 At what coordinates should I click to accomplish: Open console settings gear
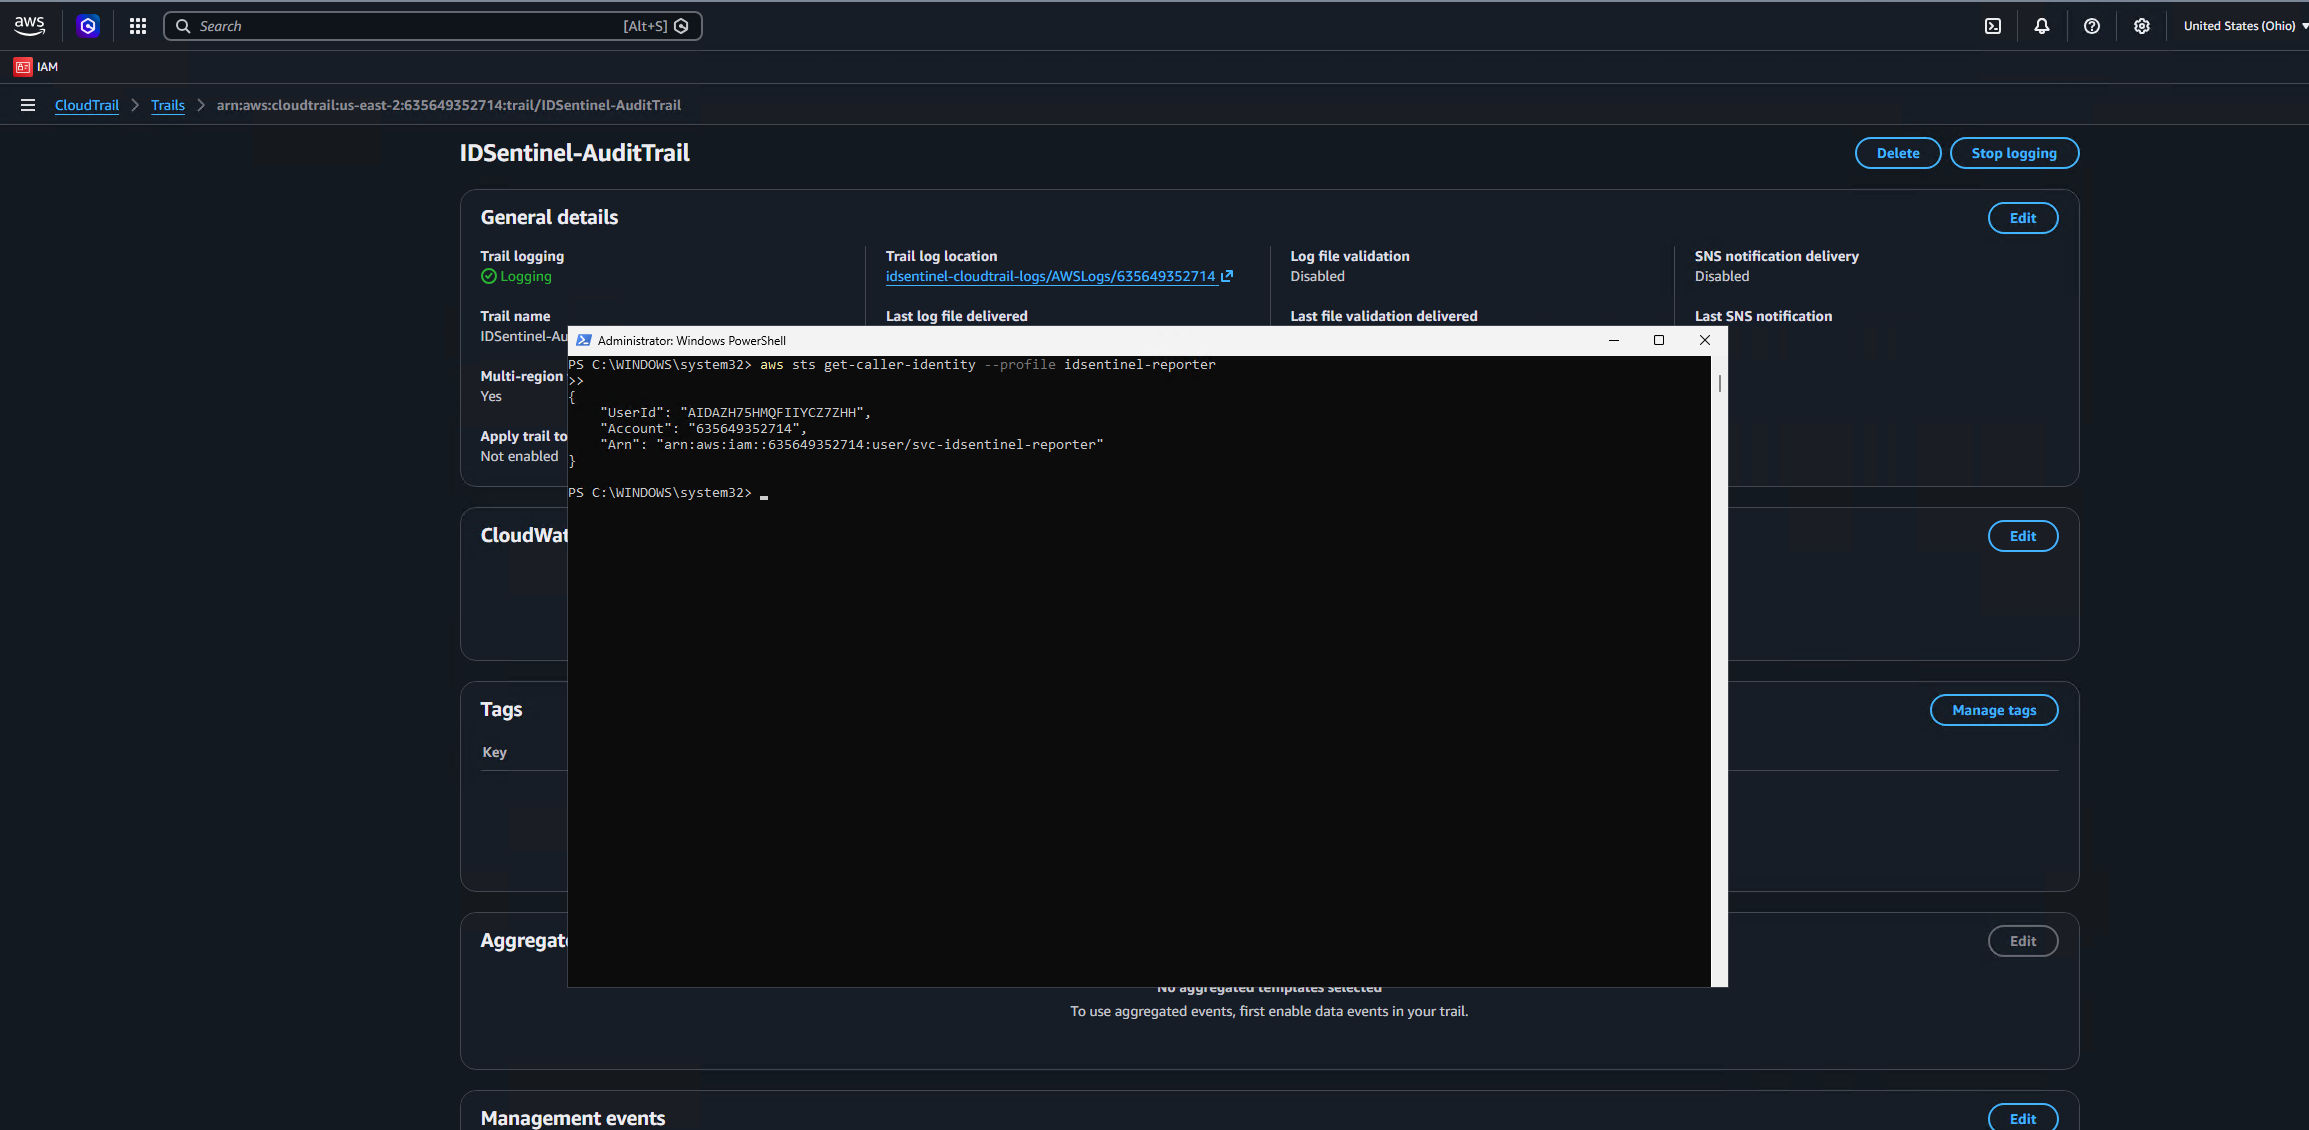point(2142,26)
